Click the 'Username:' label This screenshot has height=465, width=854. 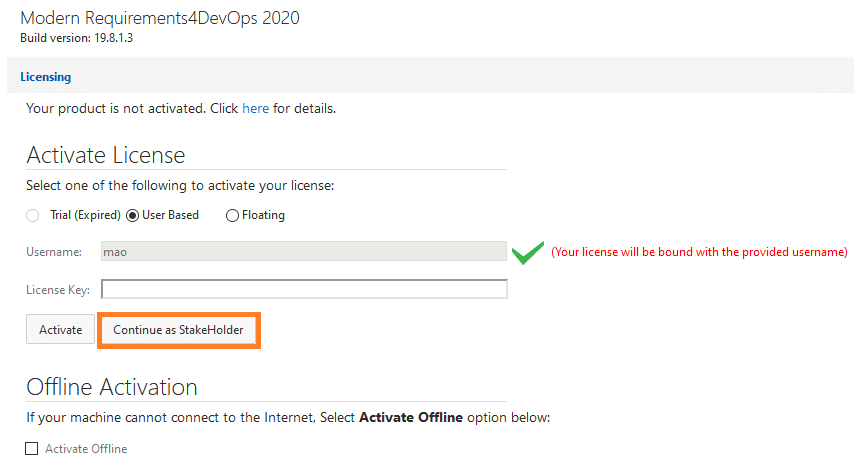point(54,252)
